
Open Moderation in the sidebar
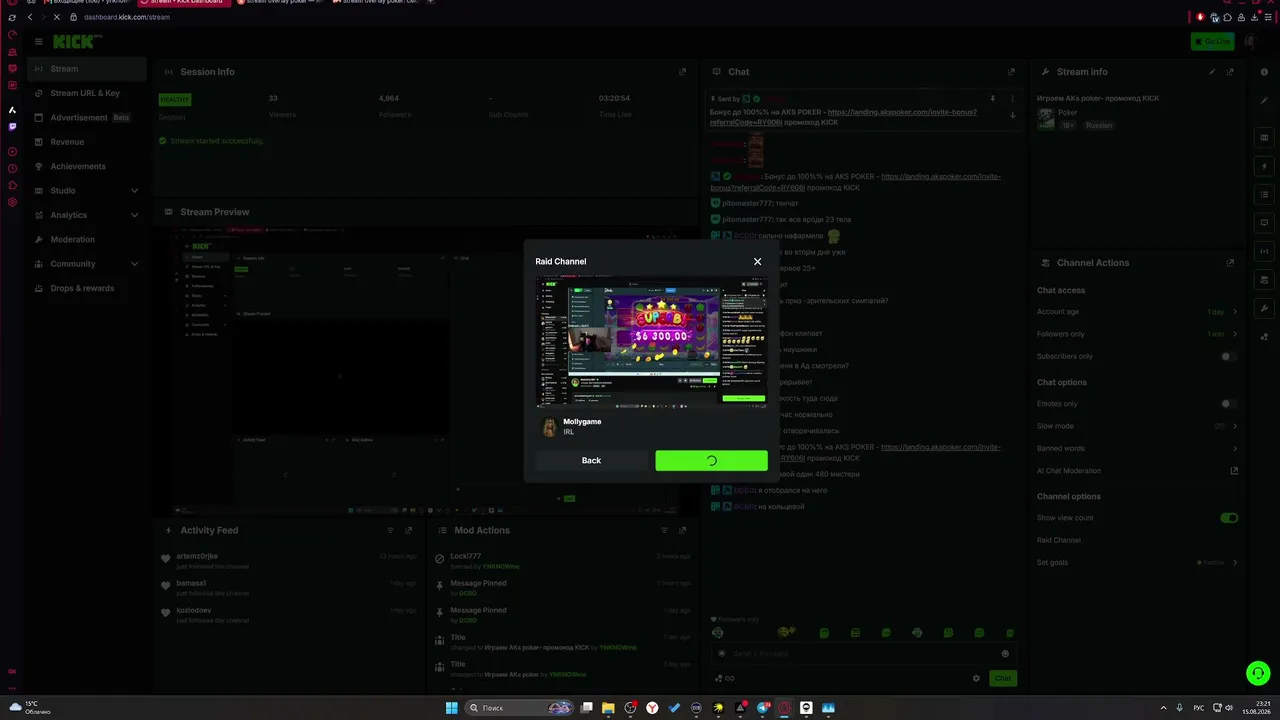pyautogui.click(x=87, y=240)
